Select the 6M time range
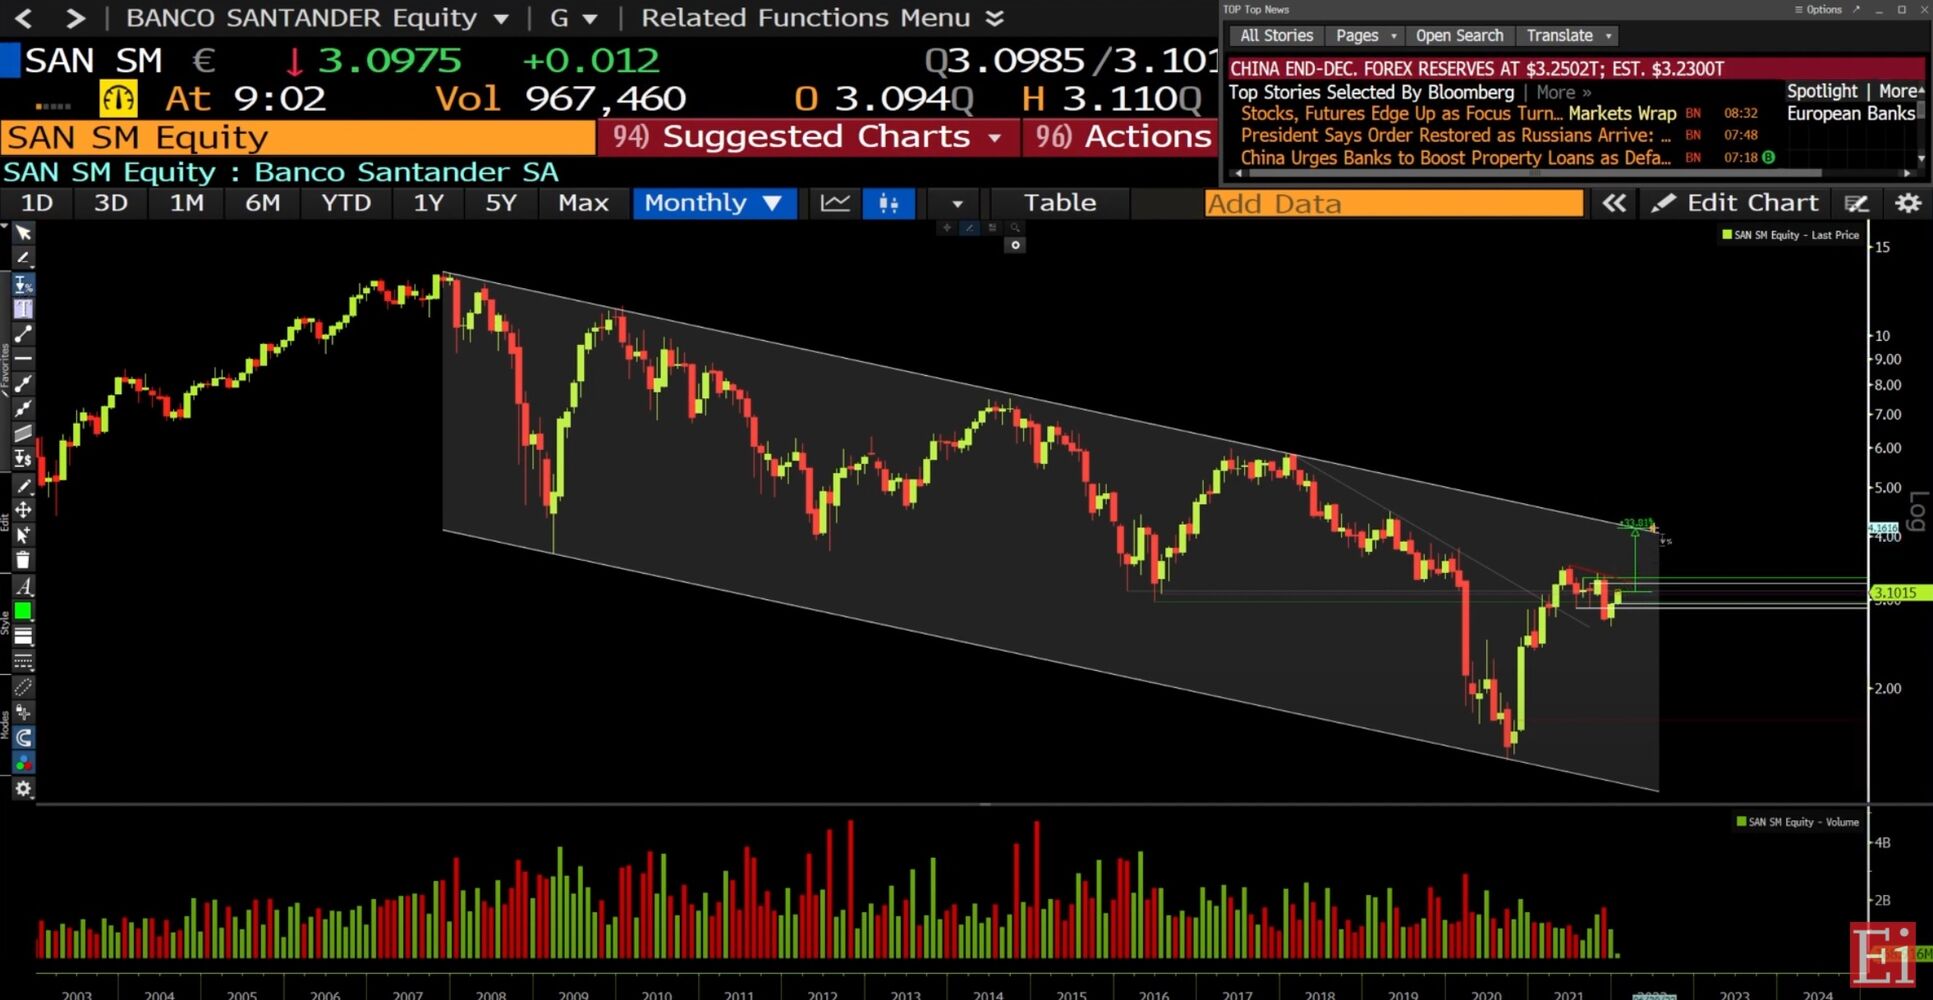Image resolution: width=1933 pixels, height=1000 pixels. [263, 203]
